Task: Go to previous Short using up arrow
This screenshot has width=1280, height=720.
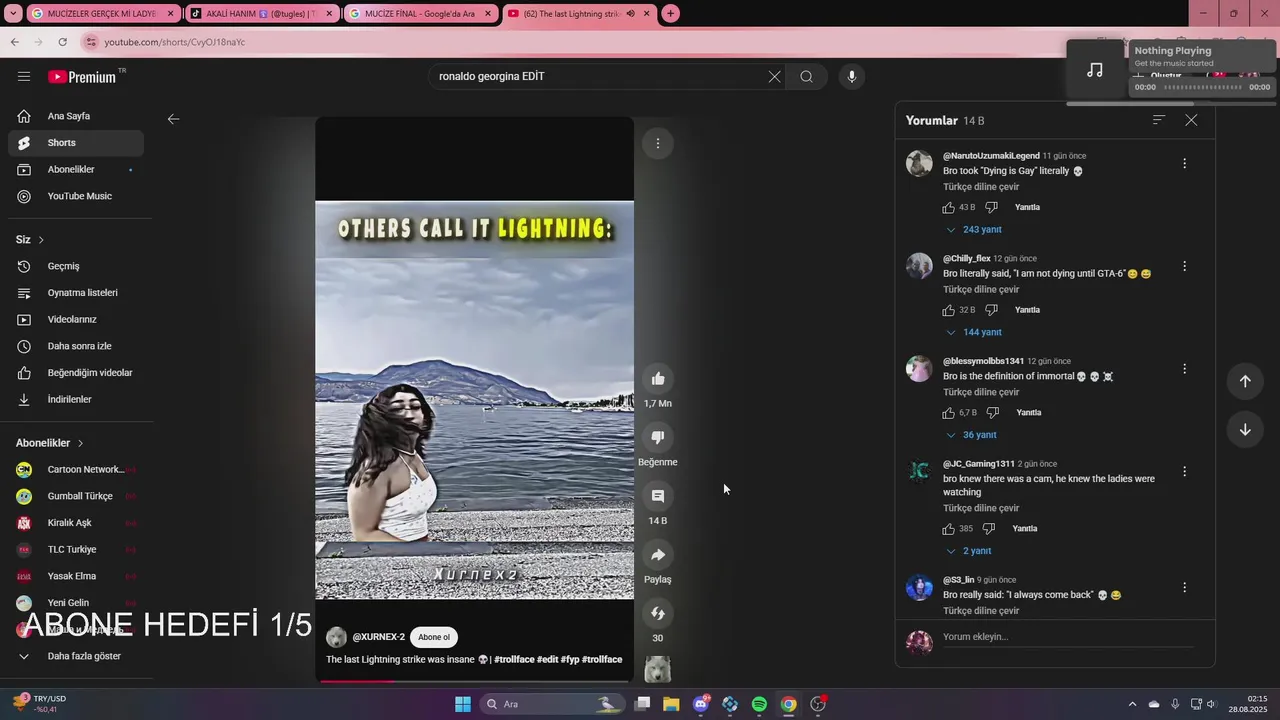Action: [x=1245, y=381]
